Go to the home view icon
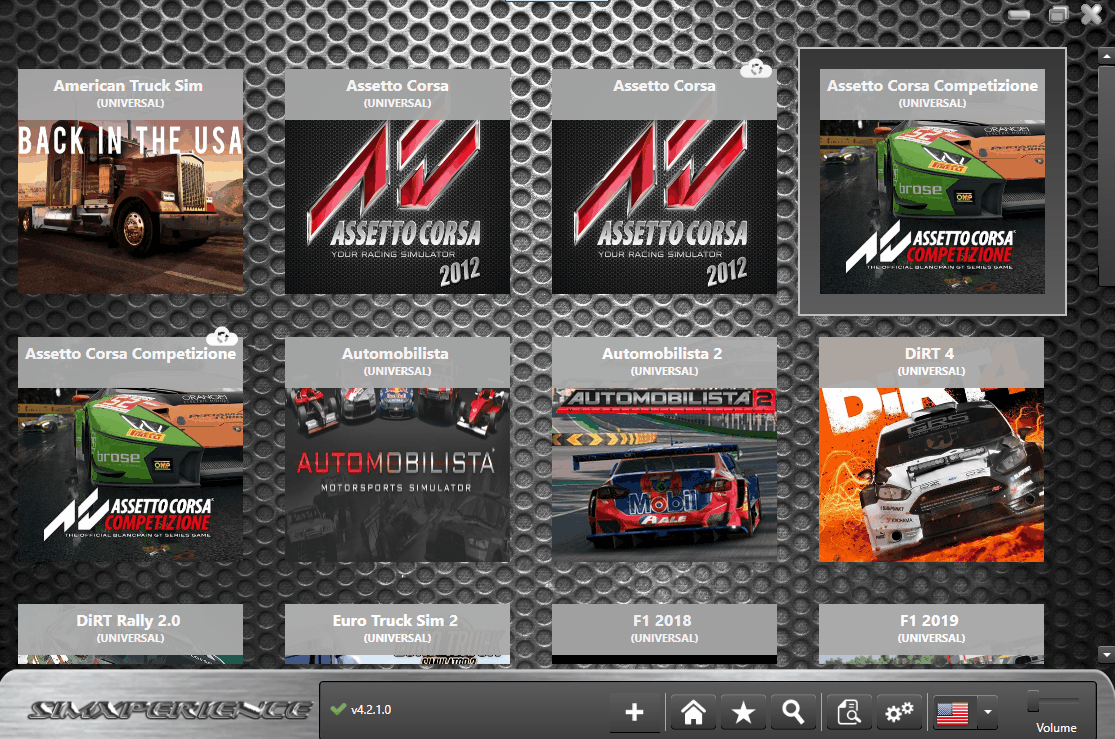Viewport: 1115px width, 739px height. click(x=693, y=712)
